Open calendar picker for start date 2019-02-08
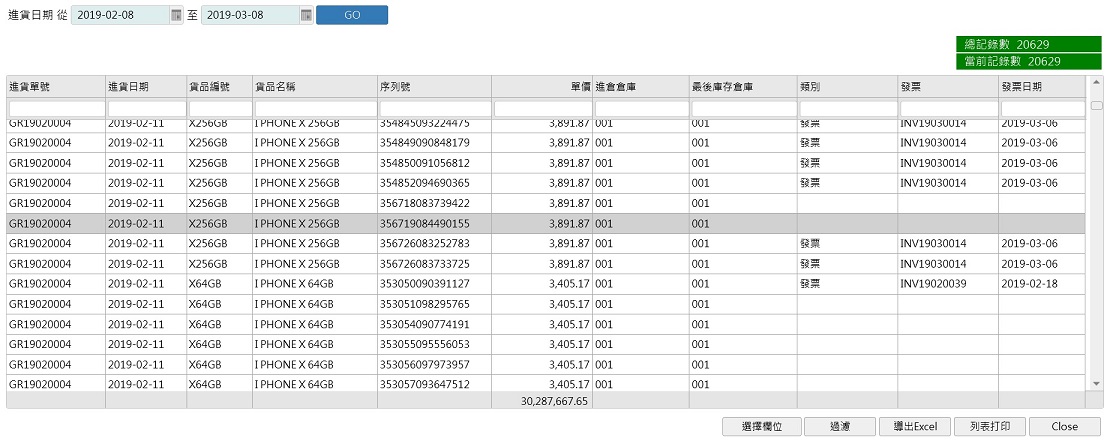 [176, 15]
